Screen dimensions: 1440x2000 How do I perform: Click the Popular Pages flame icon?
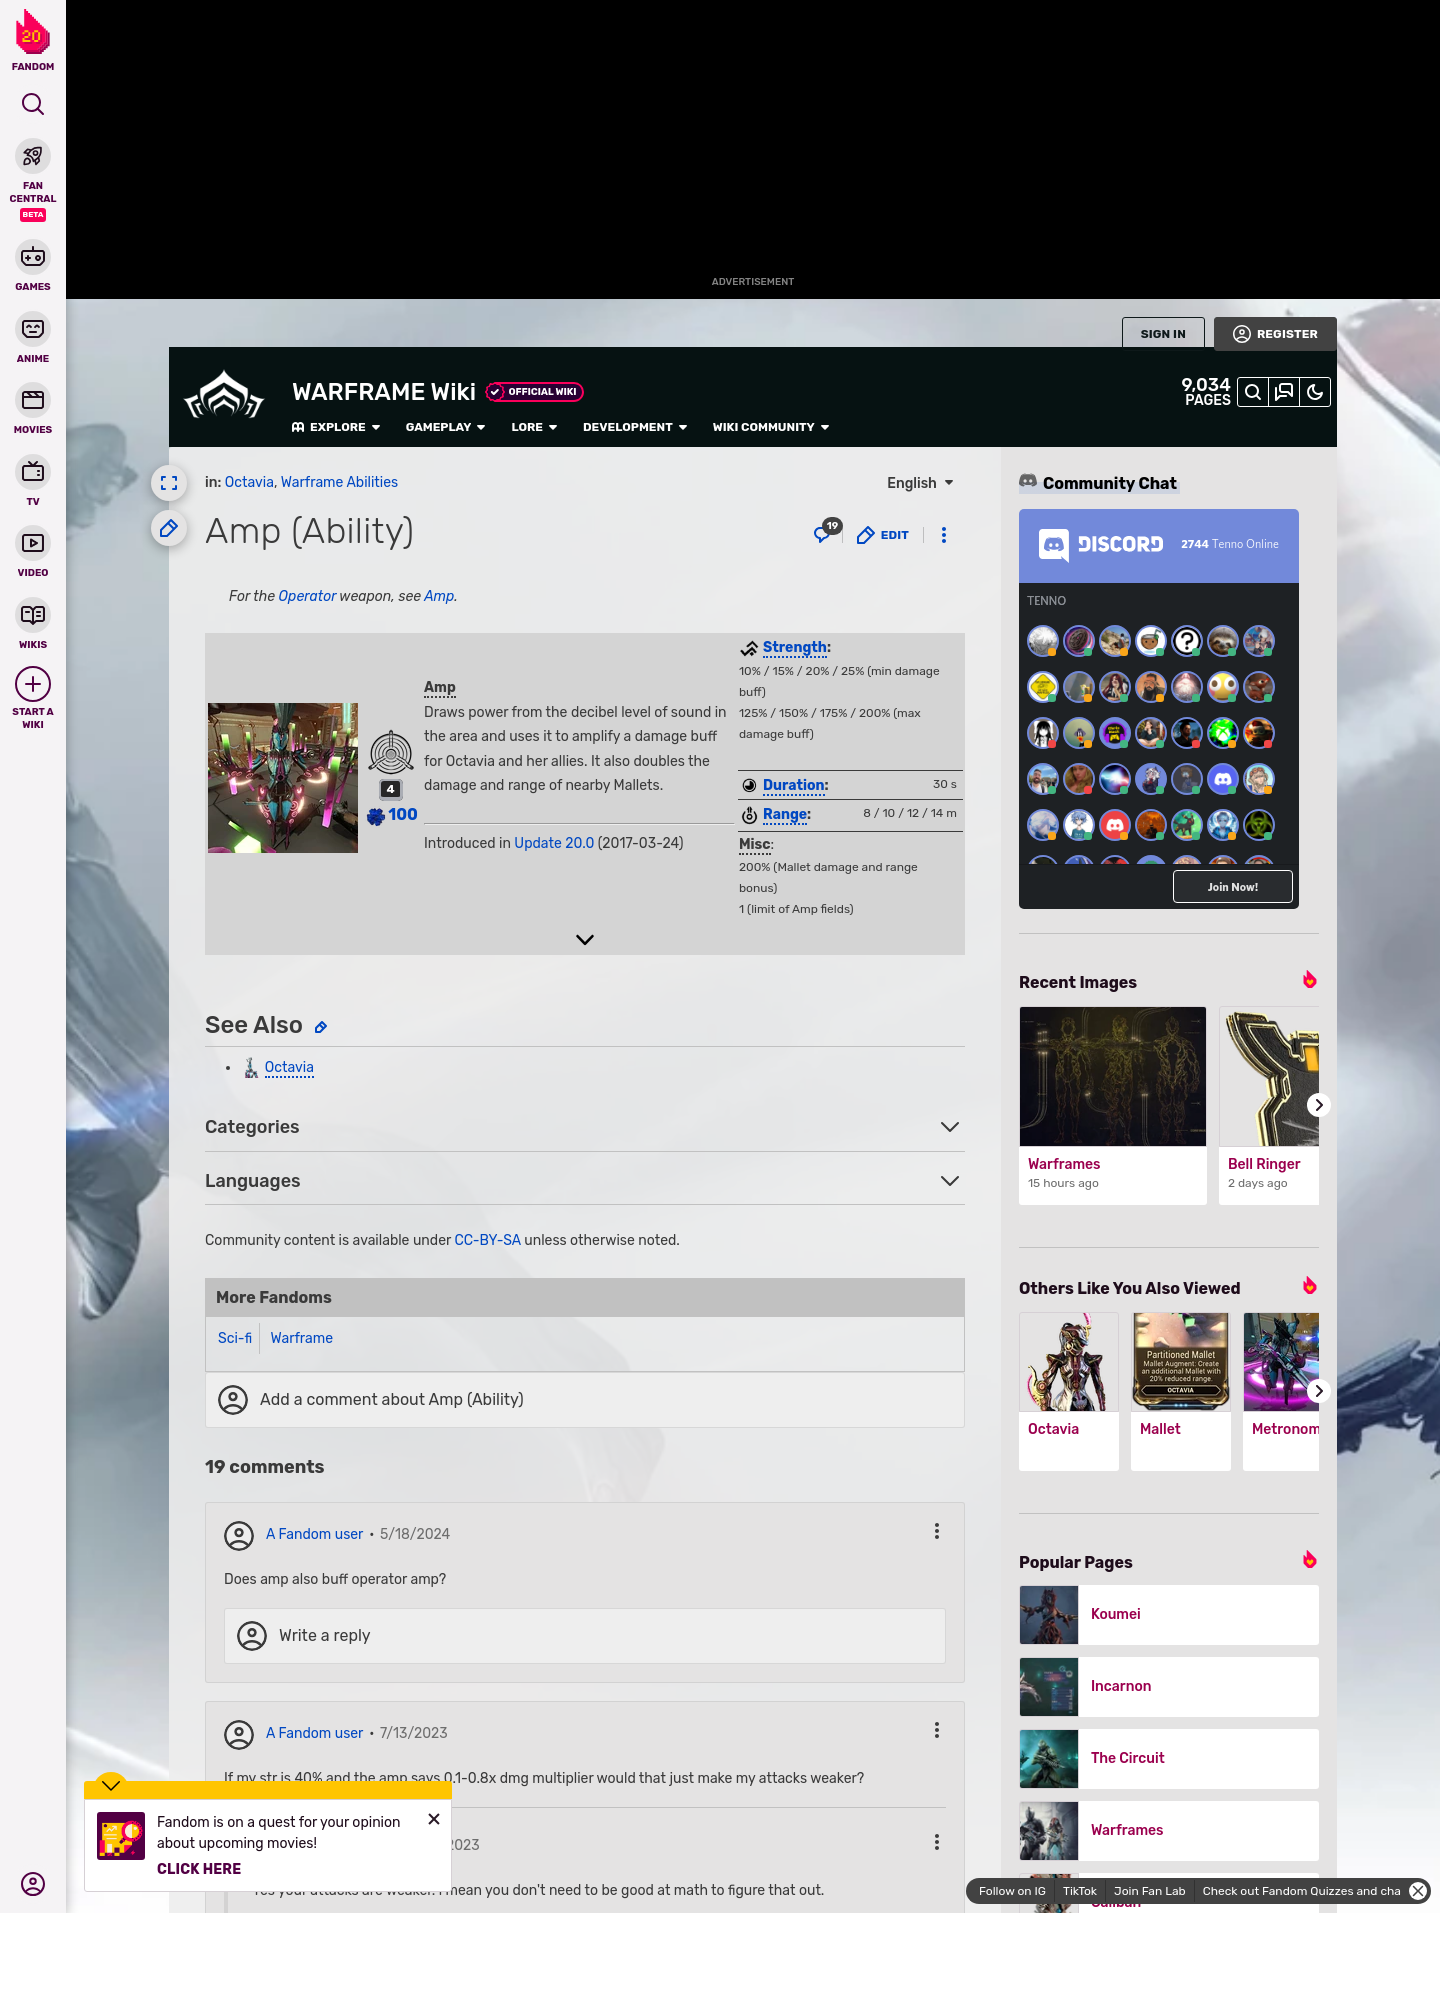(1310, 1560)
